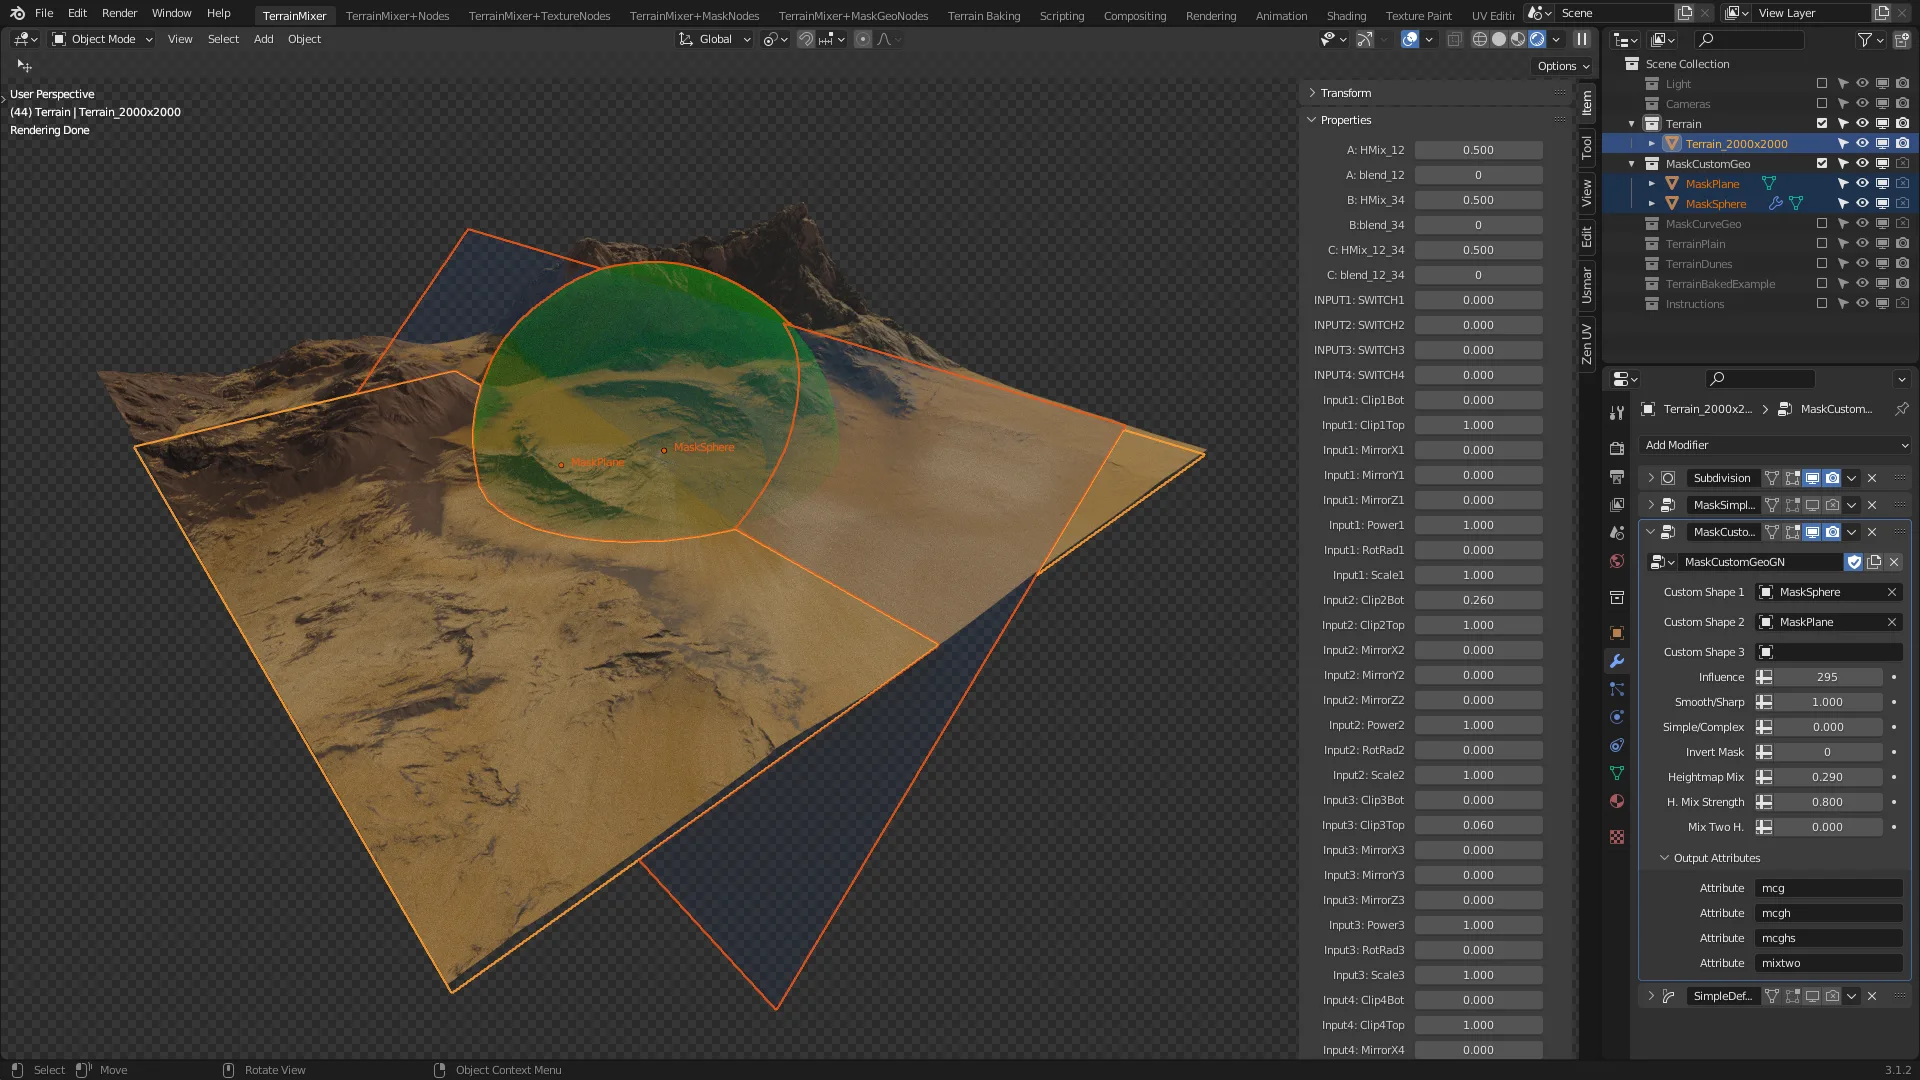Click Input2: Clip2Bot value field

click(x=1478, y=600)
